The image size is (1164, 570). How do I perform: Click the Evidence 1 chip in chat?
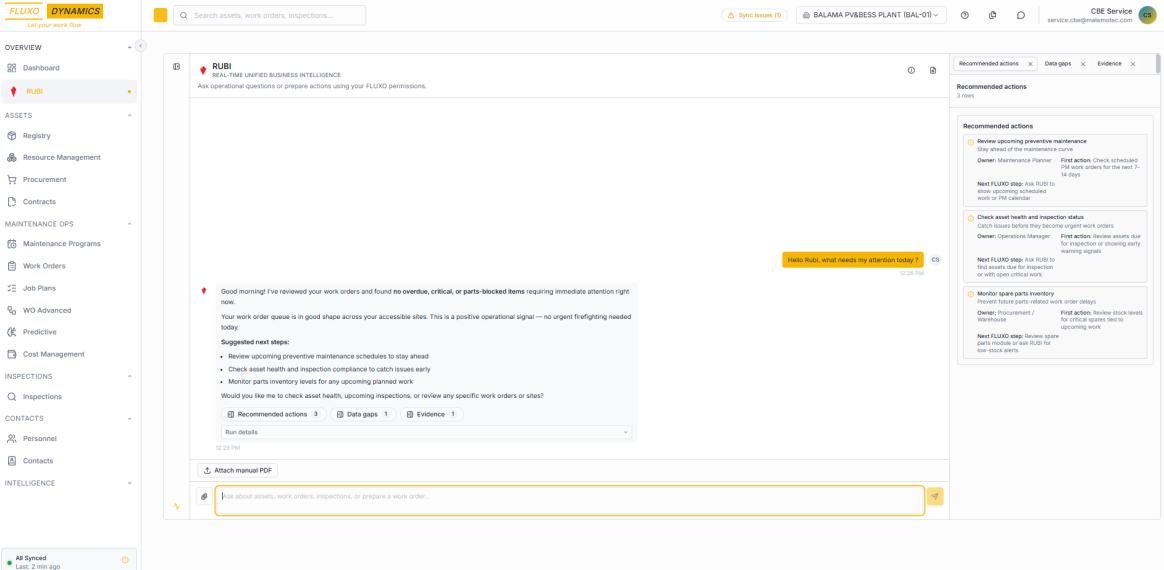coord(431,414)
